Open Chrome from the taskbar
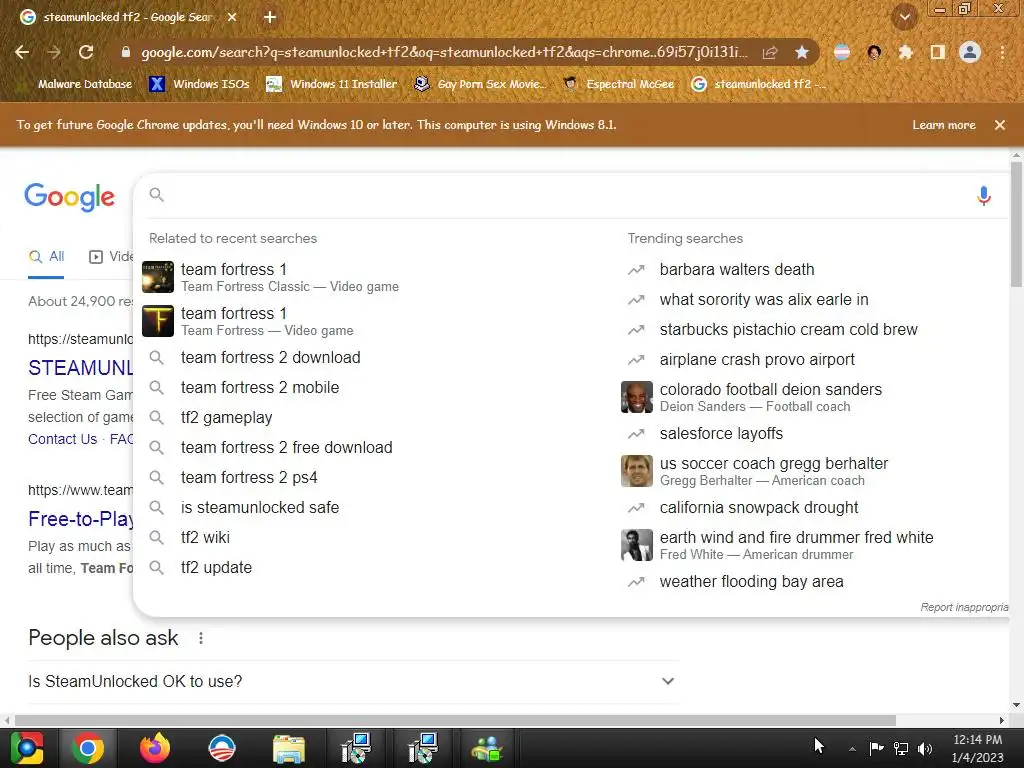The height and width of the screenshot is (768, 1024). (88, 748)
